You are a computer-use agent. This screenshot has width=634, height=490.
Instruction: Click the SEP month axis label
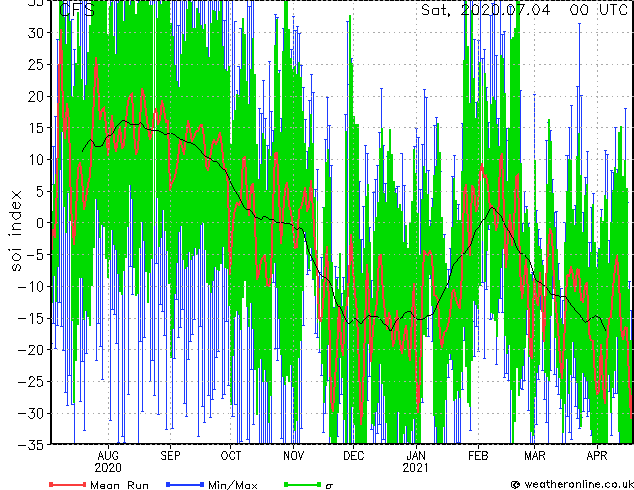coord(170,456)
